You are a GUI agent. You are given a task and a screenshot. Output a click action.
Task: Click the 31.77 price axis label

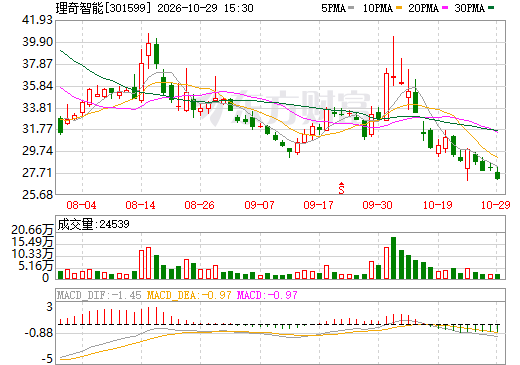[37, 129]
